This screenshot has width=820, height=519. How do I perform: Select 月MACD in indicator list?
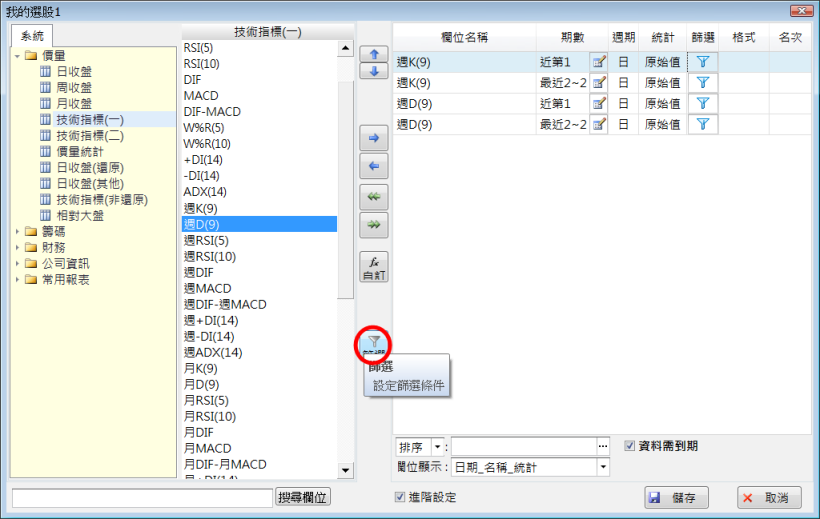point(207,448)
